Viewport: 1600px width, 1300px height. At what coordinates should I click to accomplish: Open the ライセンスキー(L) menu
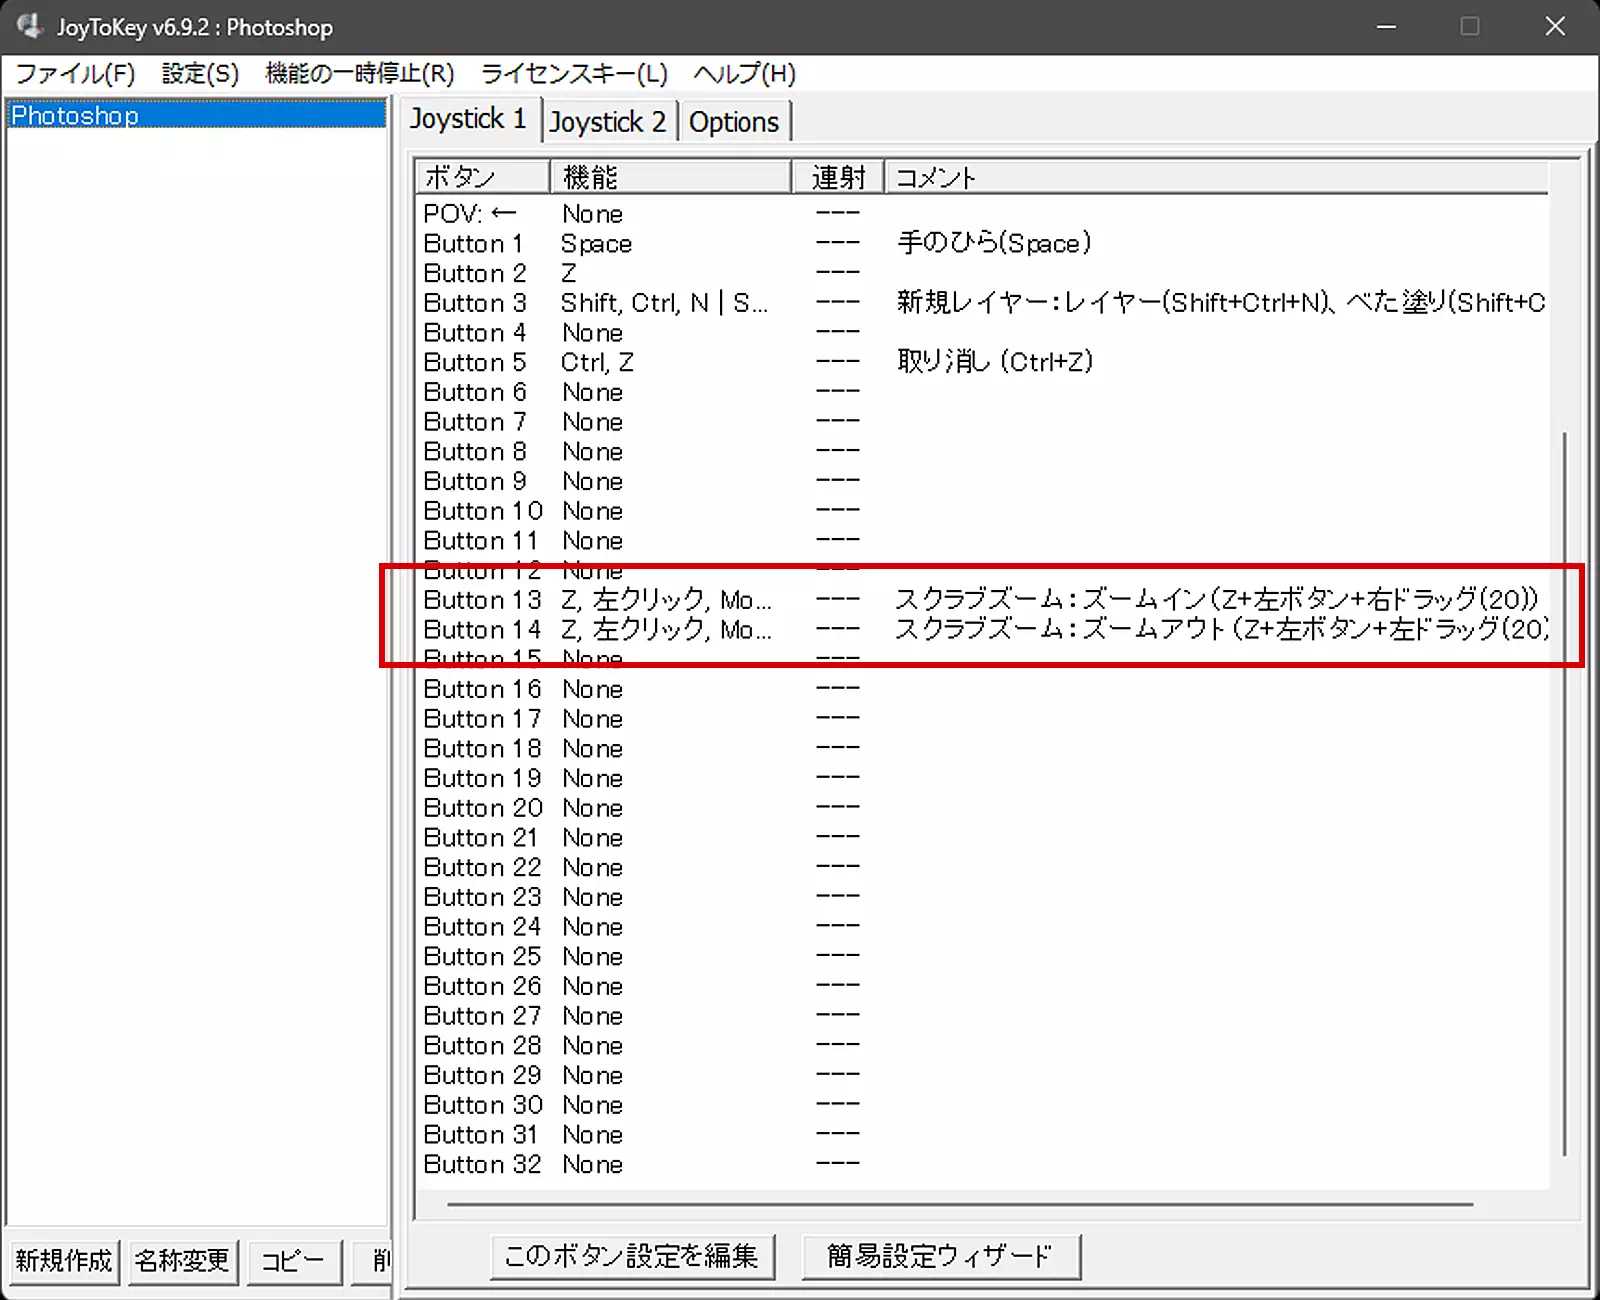tap(574, 74)
